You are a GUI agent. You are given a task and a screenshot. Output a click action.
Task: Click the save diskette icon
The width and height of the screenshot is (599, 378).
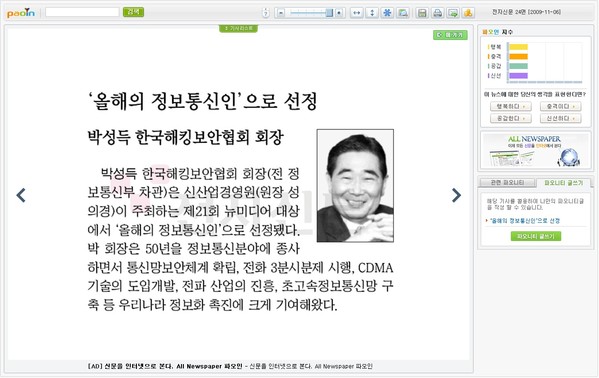pyautogui.click(x=422, y=13)
